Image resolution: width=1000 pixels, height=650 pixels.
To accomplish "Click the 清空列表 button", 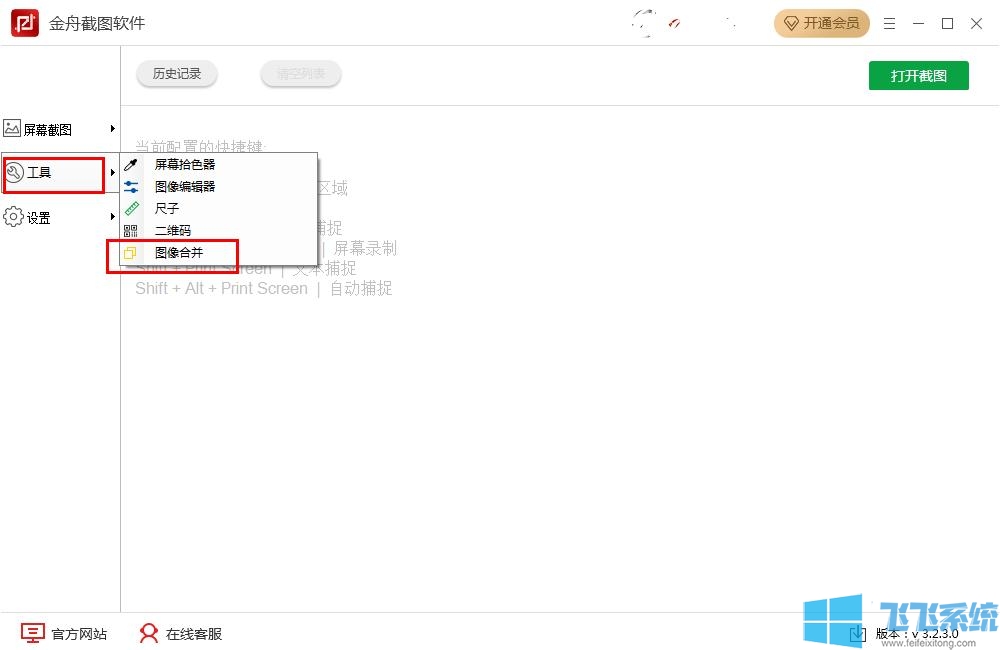I will 301,74.
